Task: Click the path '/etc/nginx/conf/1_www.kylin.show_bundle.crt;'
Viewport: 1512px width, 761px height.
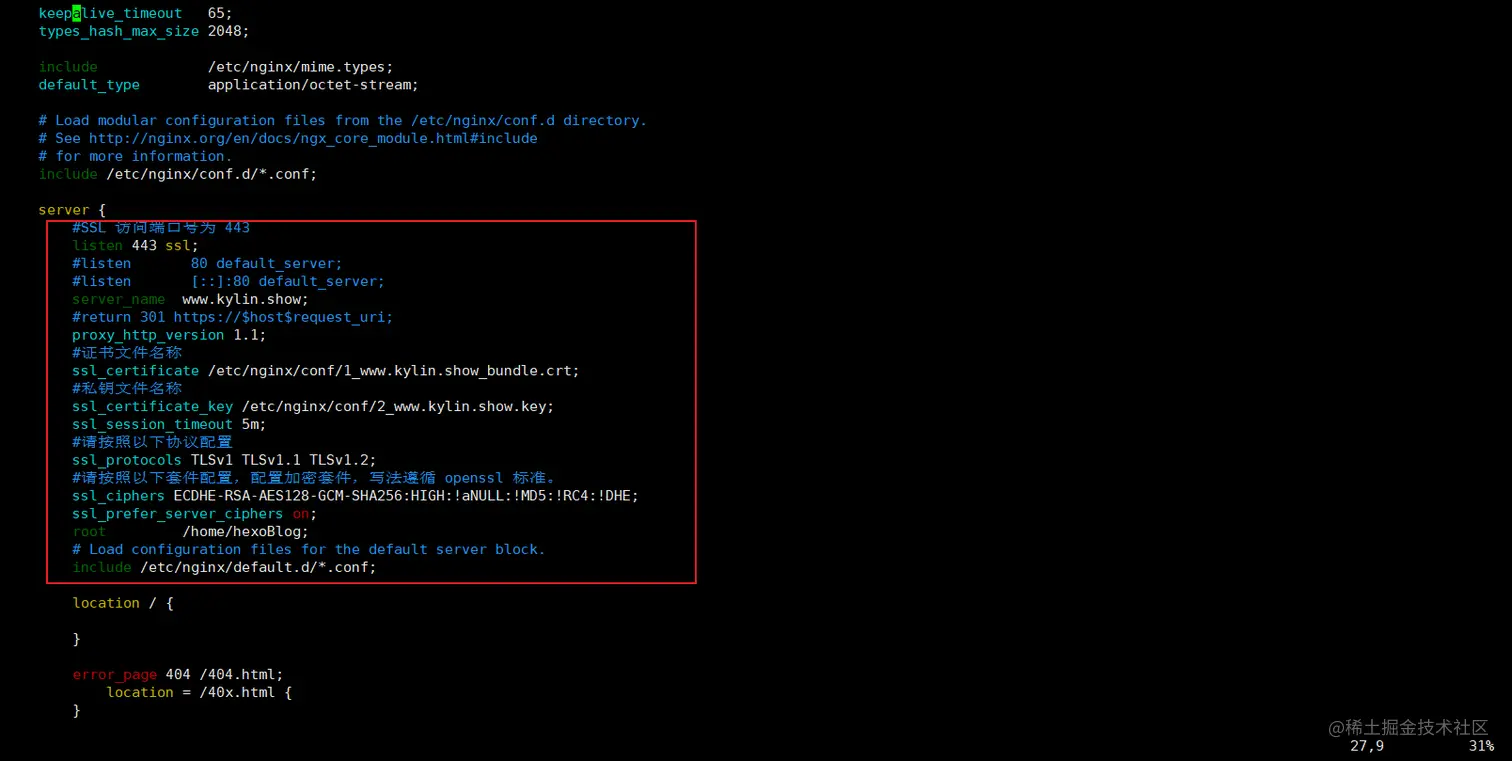Action: click(393, 370)
